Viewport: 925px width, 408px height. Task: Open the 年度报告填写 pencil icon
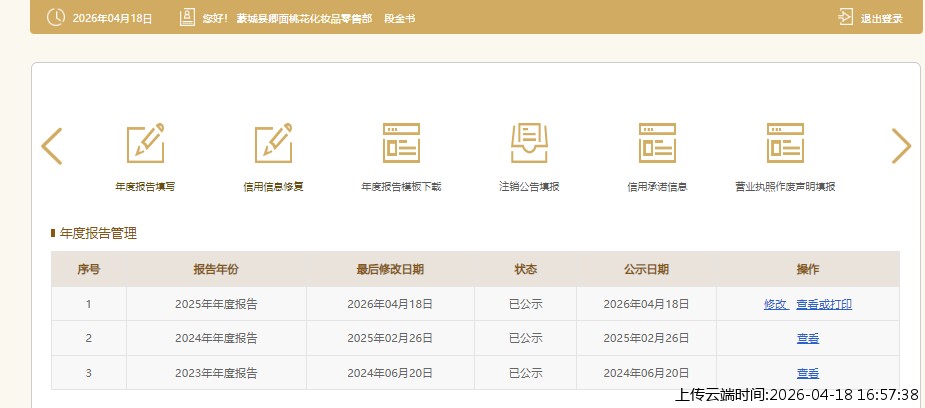pyautogui.click(x=145, y=143)
